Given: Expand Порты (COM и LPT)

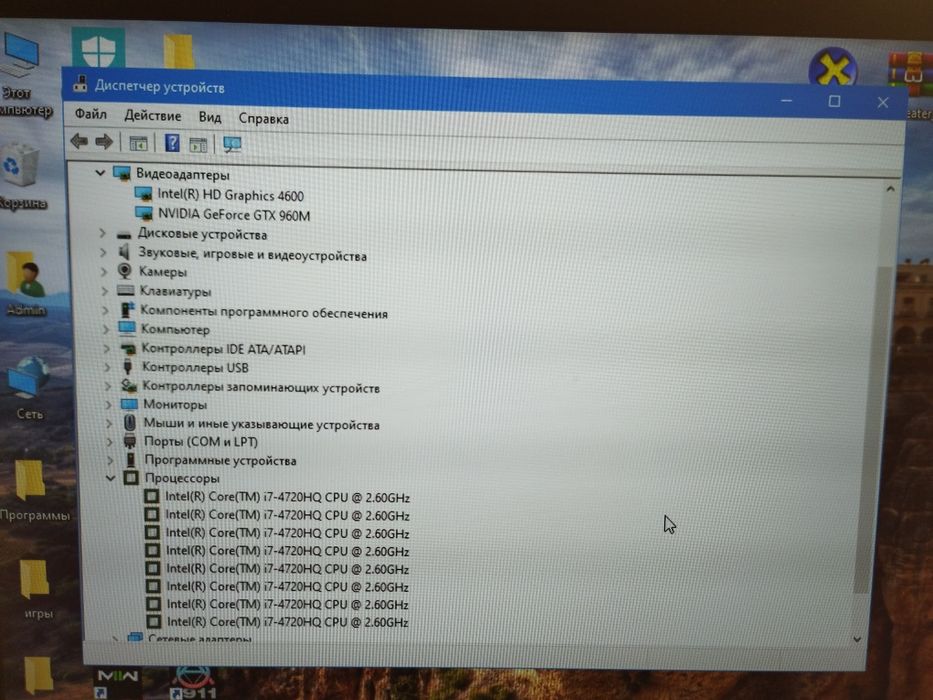Looking at the screenshot, I should coord(109,442).
